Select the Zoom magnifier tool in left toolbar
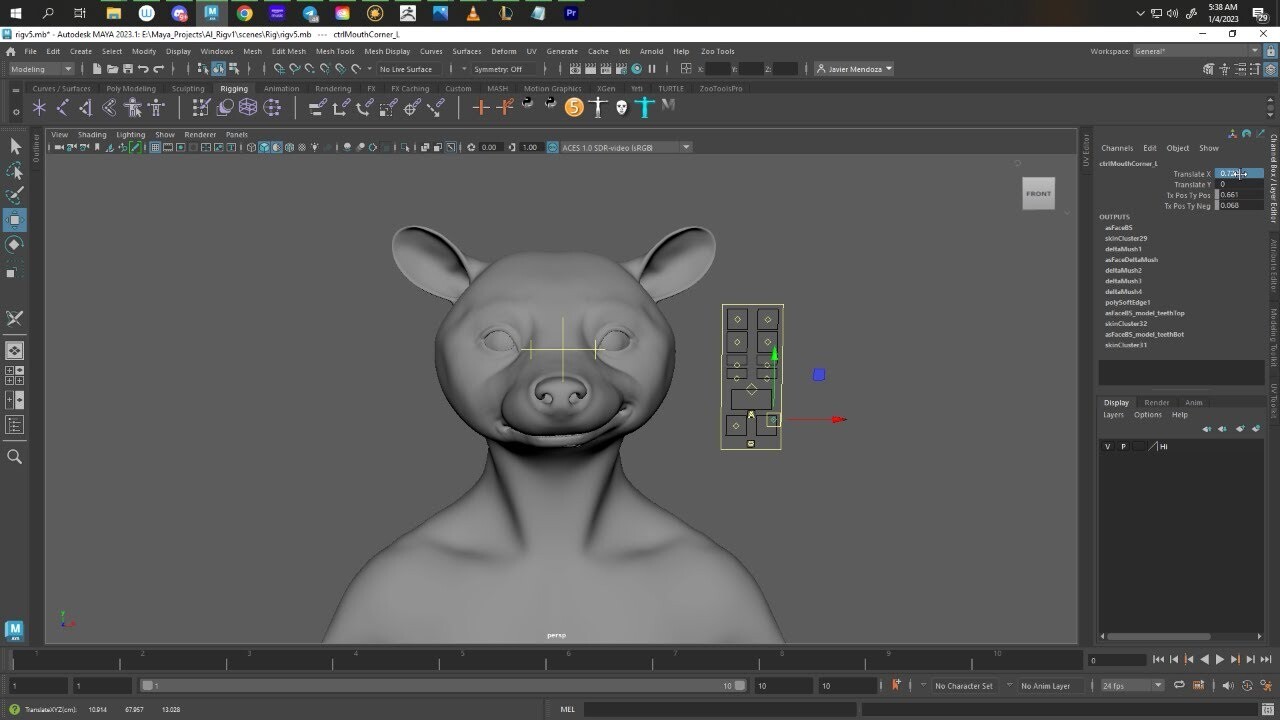 click(14, 456)
